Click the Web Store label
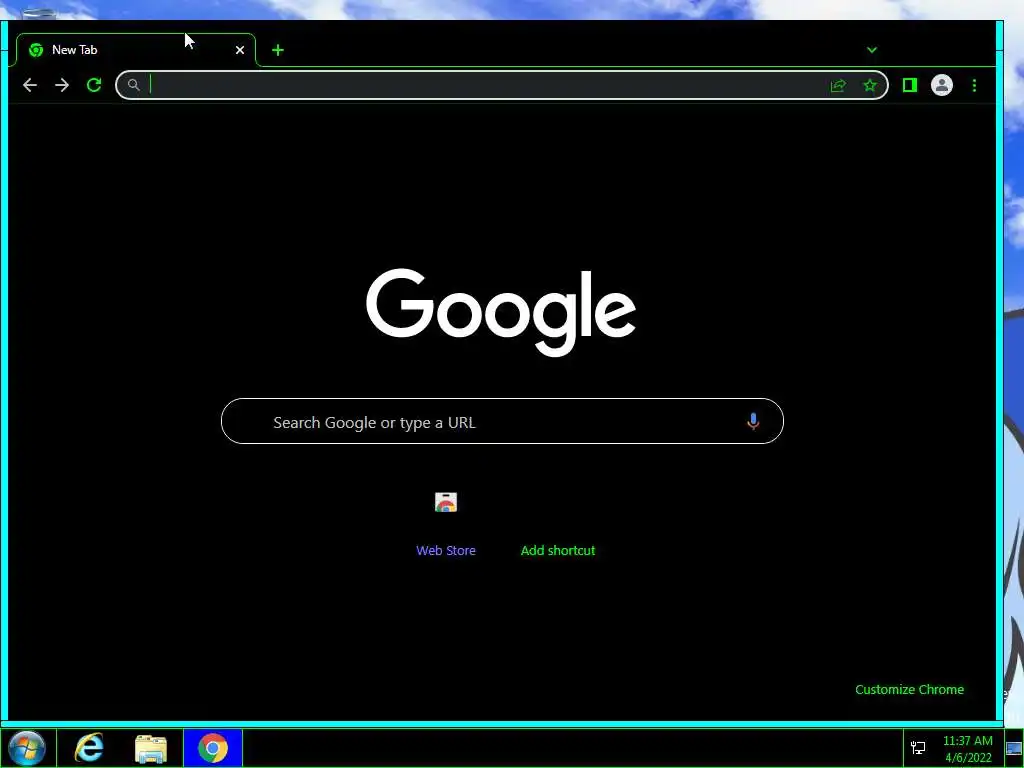The height and width of the screenshot is (768, 1024). point(446,551)
